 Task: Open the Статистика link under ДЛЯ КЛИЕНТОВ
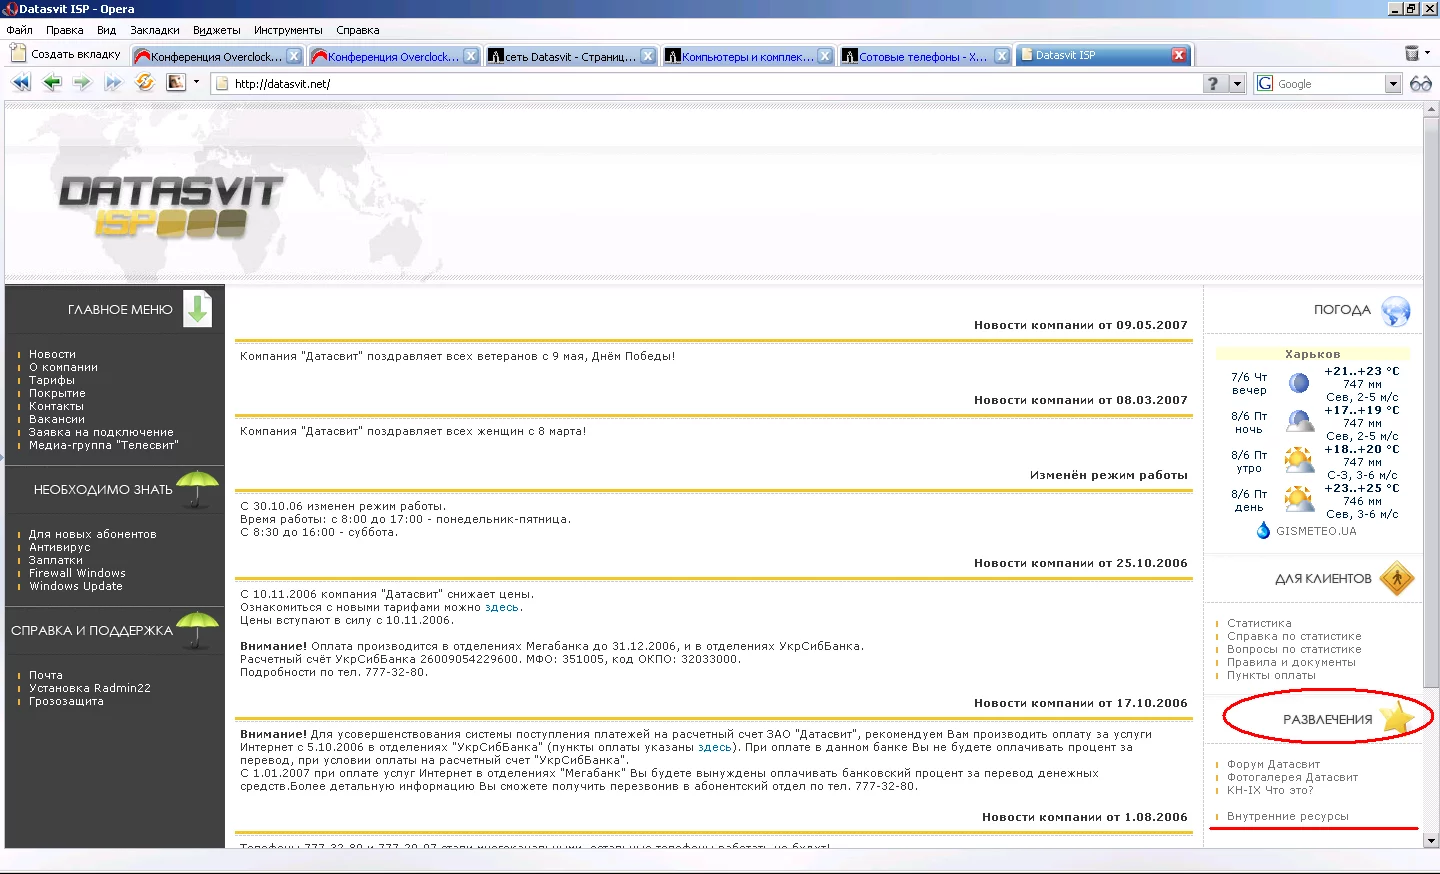click(1259, 623)
